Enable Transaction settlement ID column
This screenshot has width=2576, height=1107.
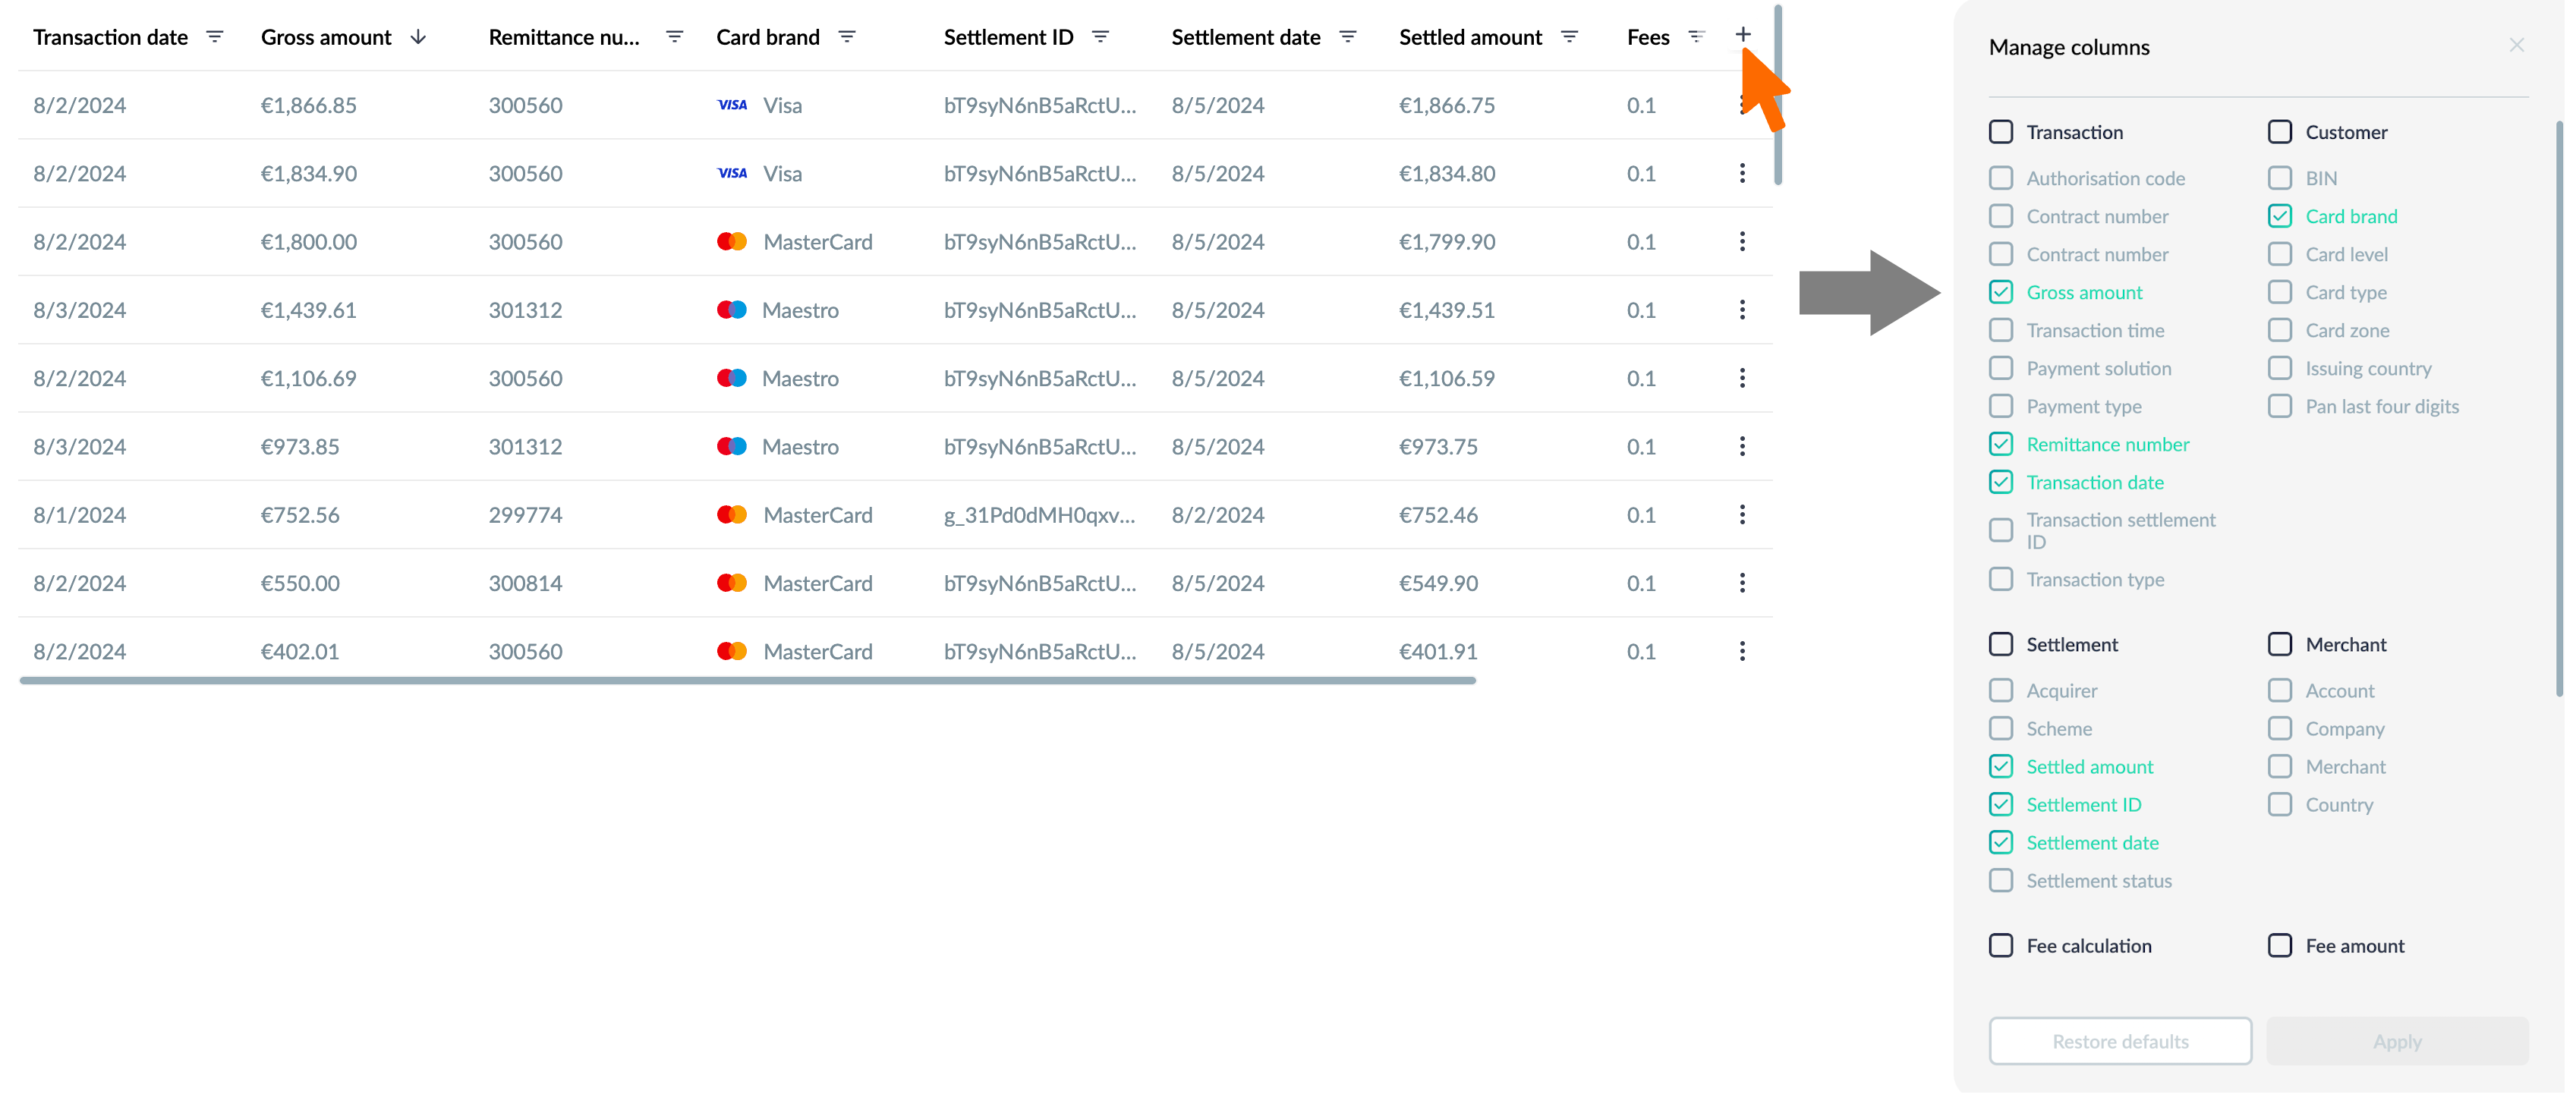point(2001,530)
